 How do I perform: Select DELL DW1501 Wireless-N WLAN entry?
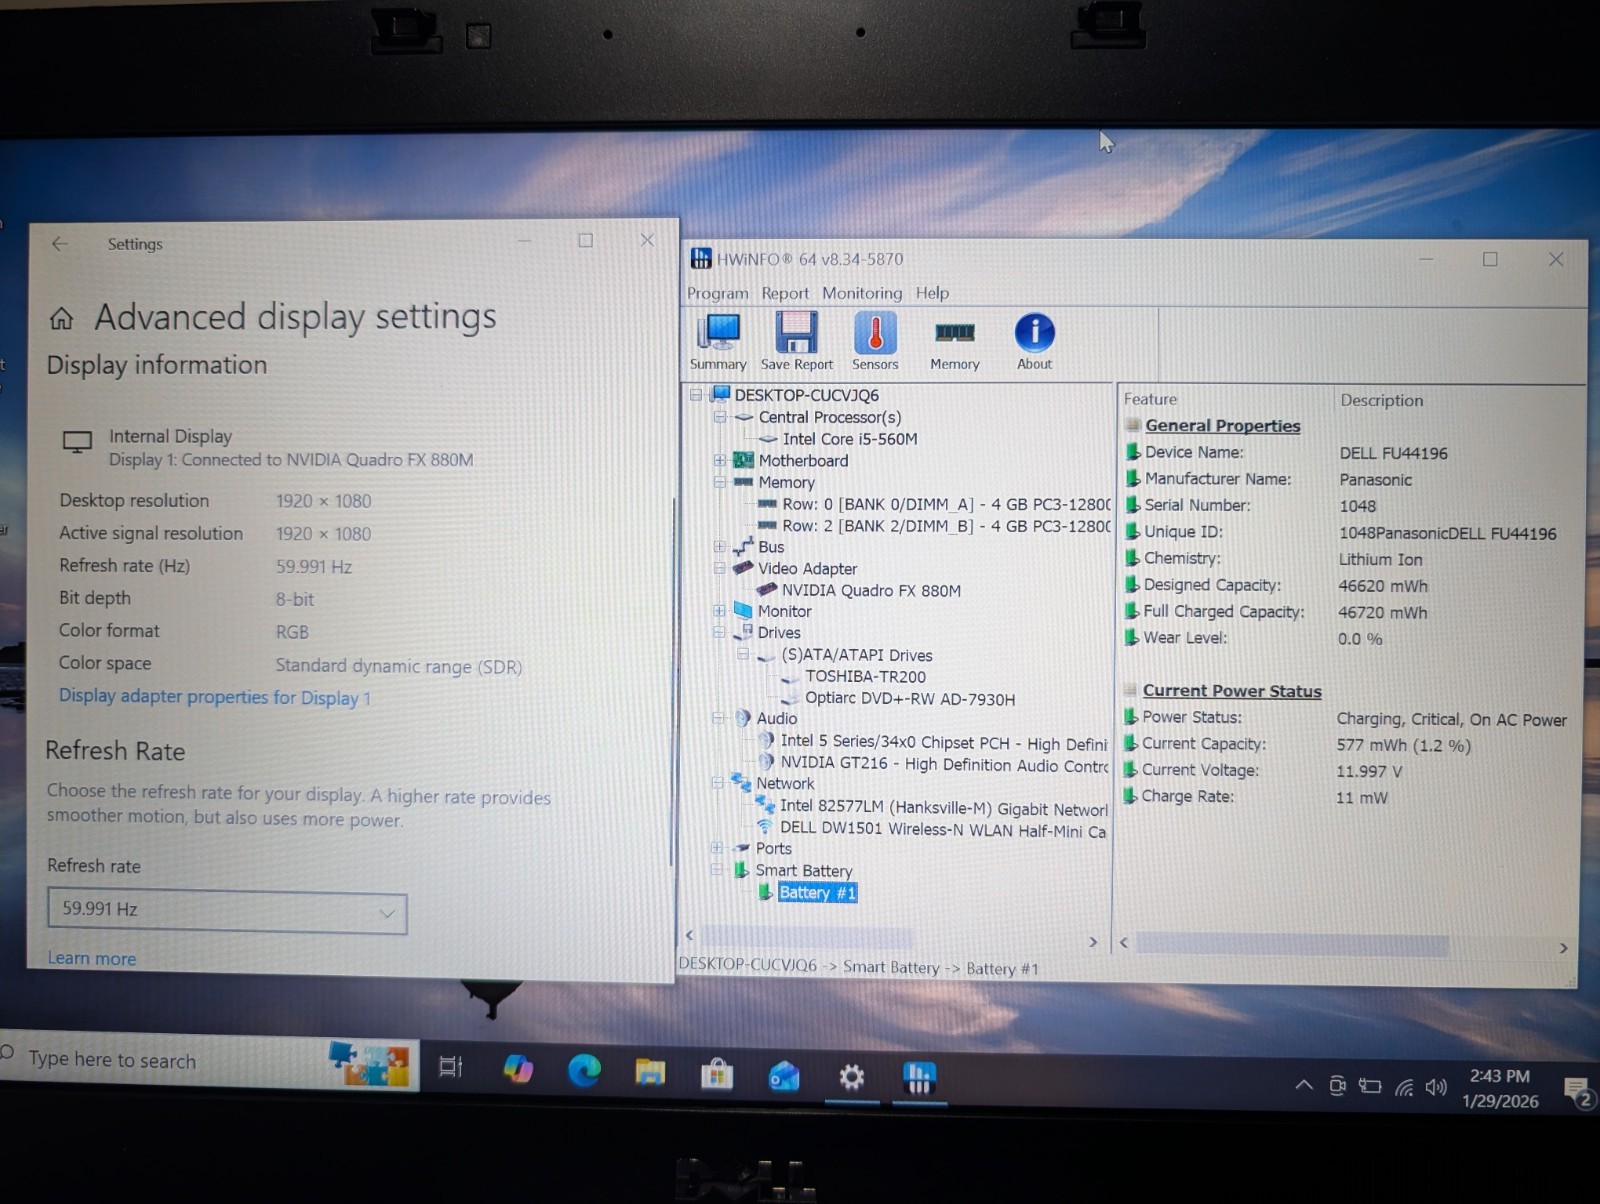[x=943, y=830]
